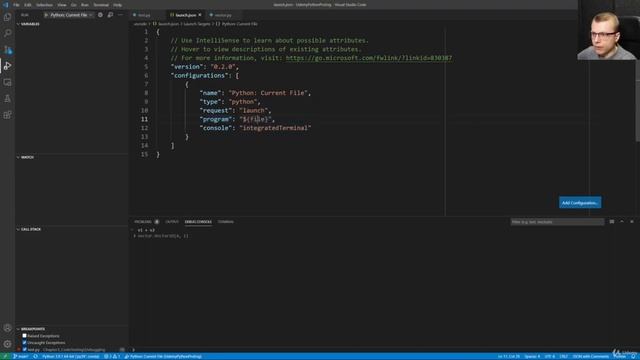Switch to the Output panel tab
The image size is (640, 360).
click(172, 222)
